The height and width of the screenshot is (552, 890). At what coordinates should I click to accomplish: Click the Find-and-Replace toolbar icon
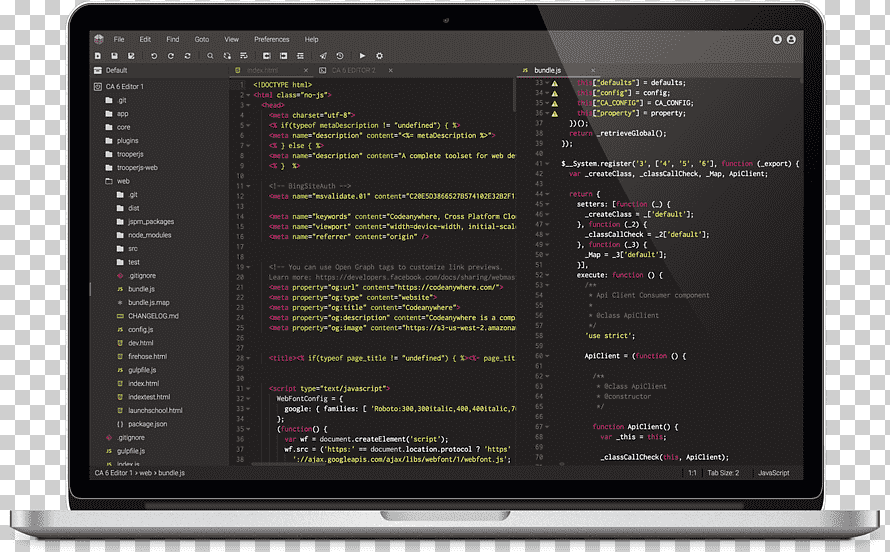[x=227, y=56]
